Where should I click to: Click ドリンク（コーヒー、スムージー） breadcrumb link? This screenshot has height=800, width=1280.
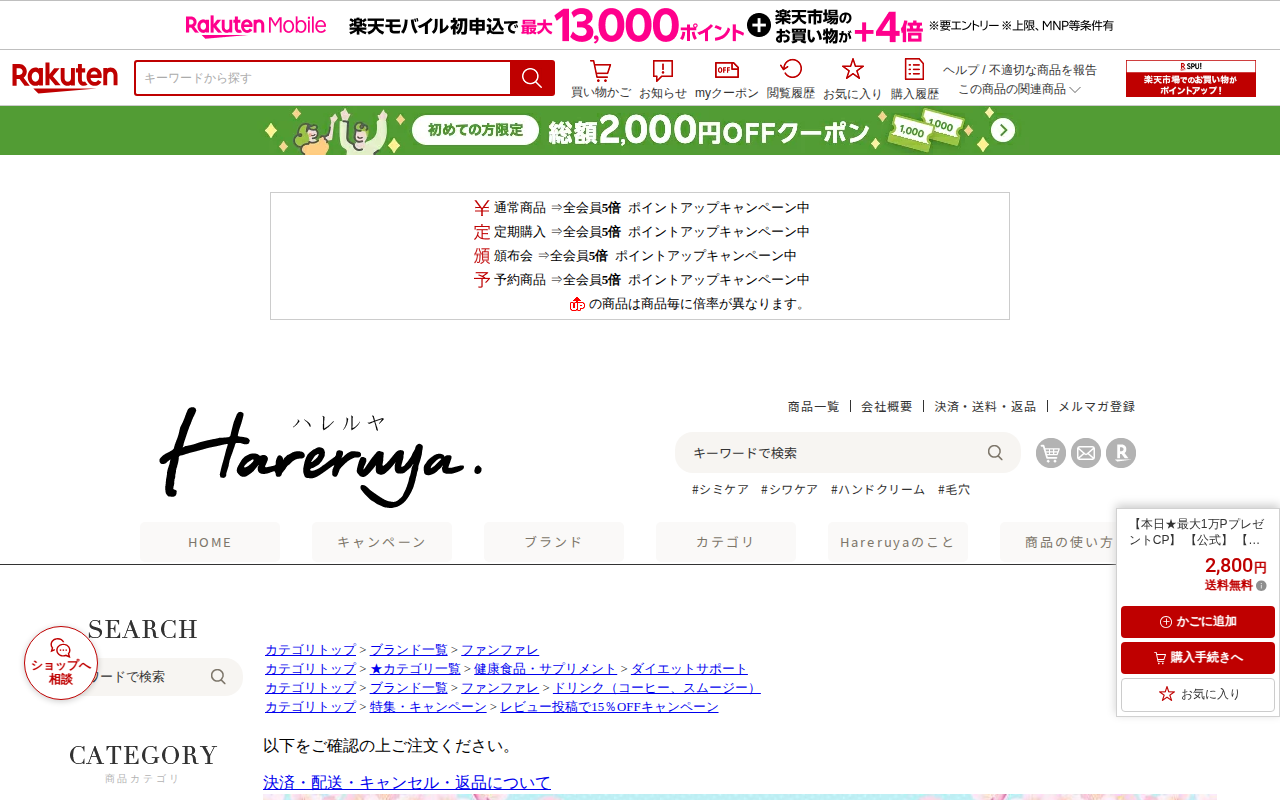click(x=656, y=688)
